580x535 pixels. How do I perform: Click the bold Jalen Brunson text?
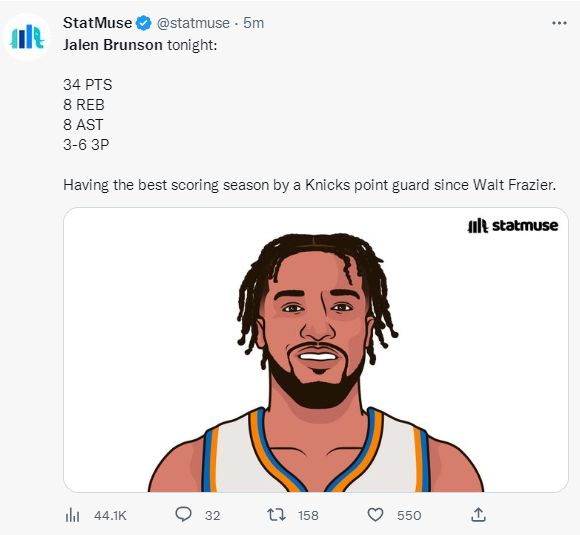pyautogui.click(x=113, y=45)
